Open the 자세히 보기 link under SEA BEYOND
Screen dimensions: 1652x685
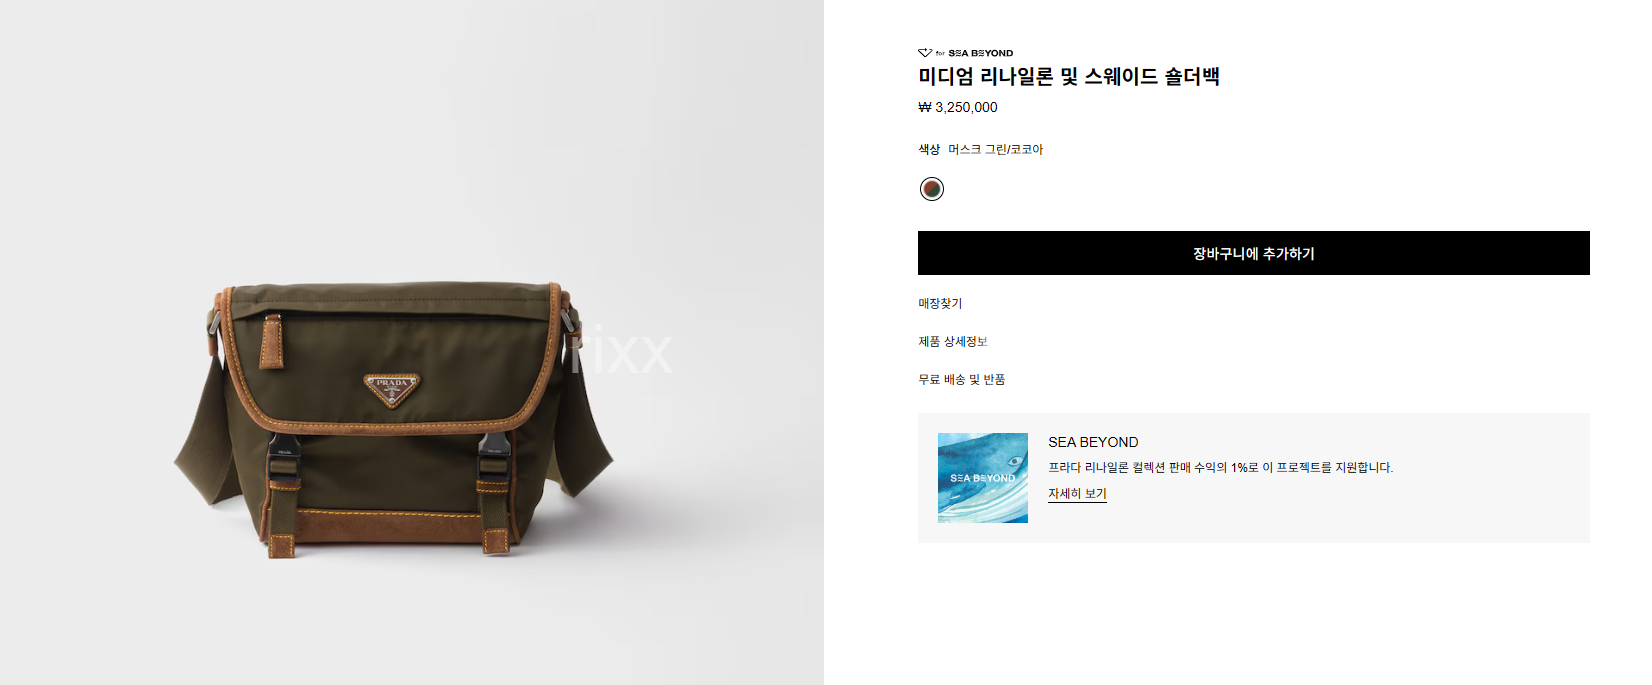[1077, 494]
